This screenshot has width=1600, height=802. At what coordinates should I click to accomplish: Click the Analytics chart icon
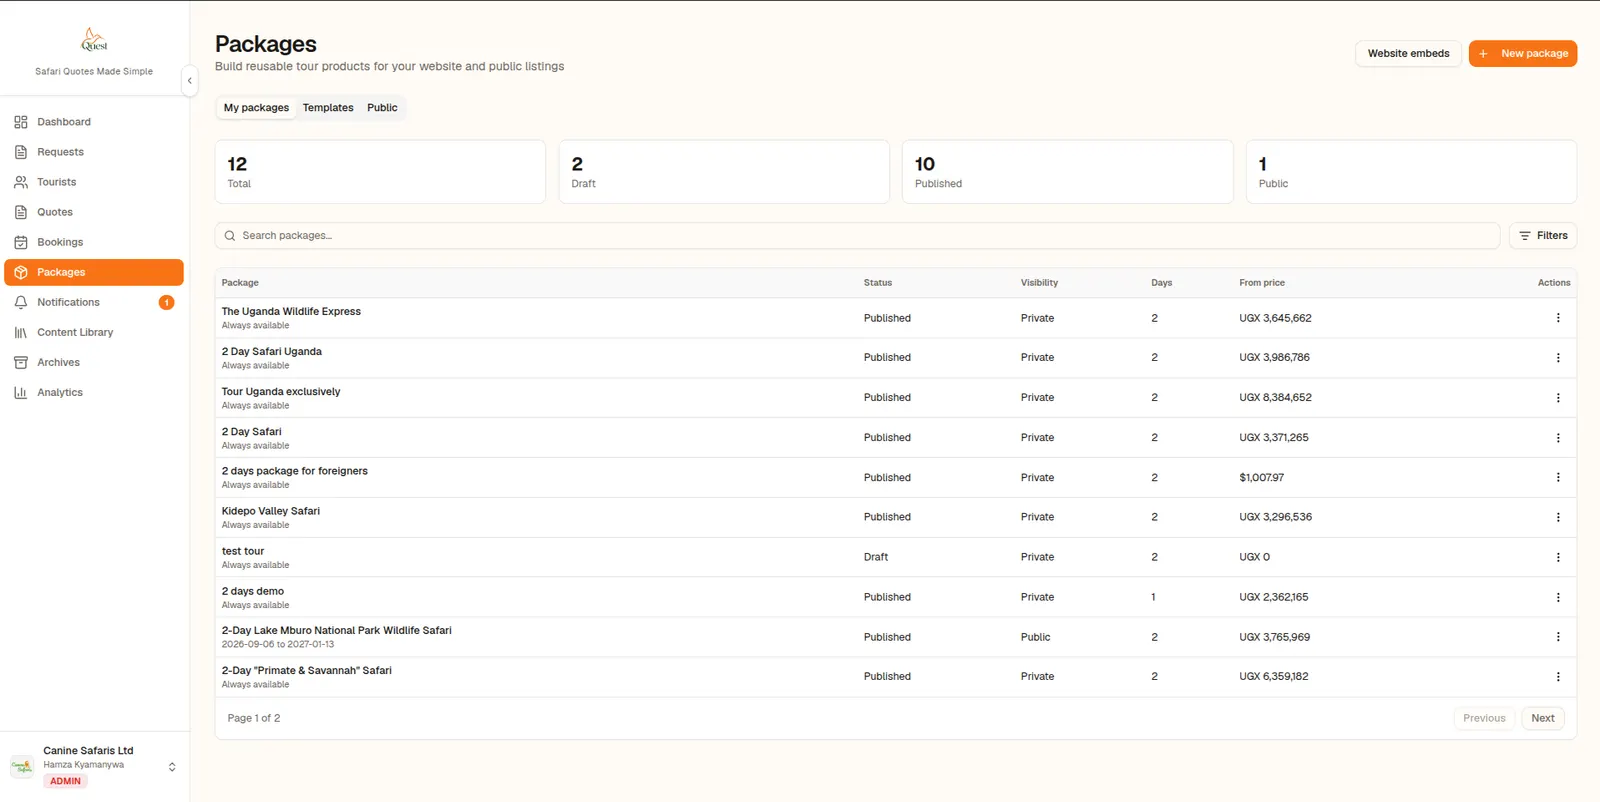[21, 392]
